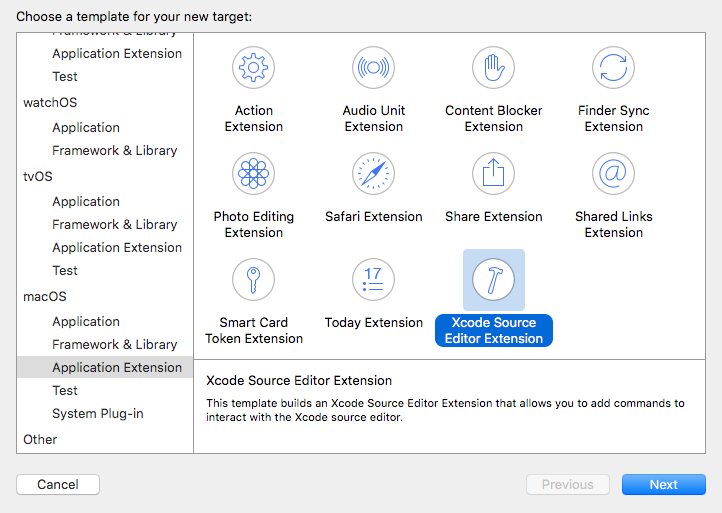The image size is (722, 513).
Task: Click the Safari Extension label
Action: [x=373, y=216]
